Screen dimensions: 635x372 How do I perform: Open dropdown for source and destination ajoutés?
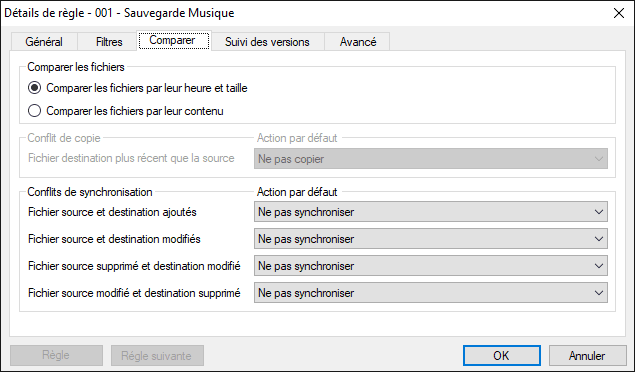coord(430,212)
